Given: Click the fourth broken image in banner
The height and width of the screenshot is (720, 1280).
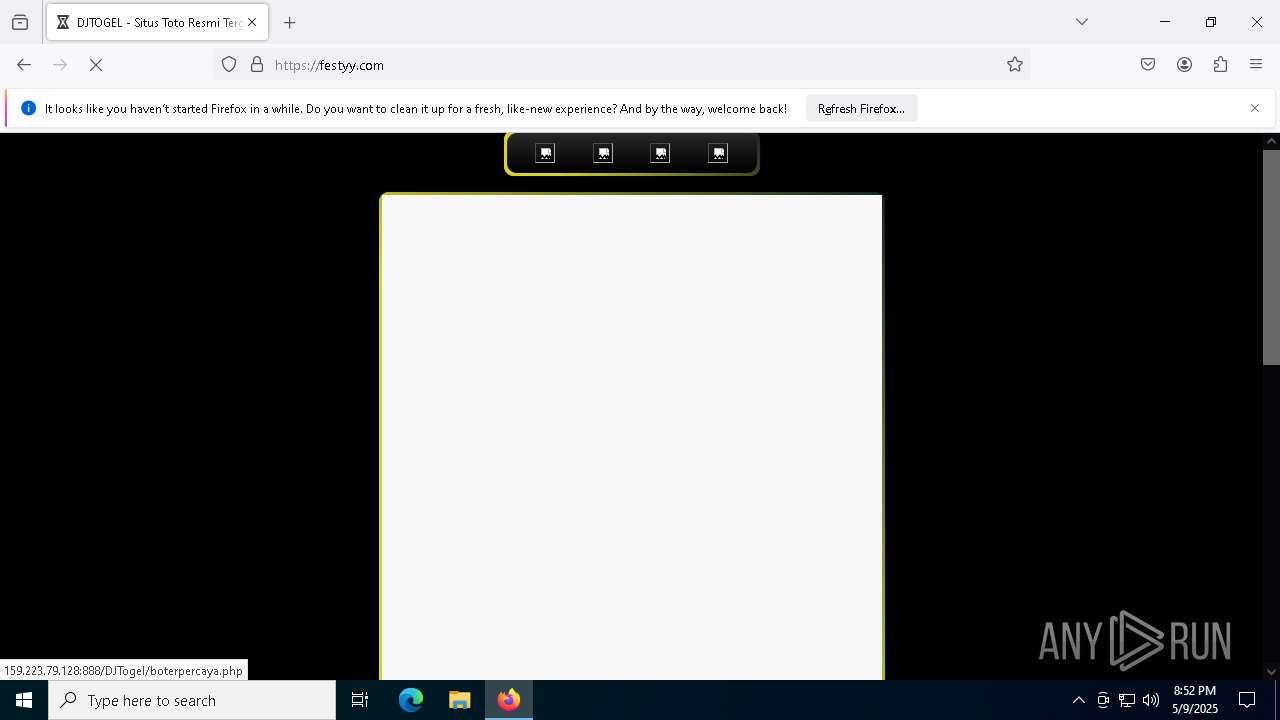Looking at the screenshot, I should click(x=718, y=153).
